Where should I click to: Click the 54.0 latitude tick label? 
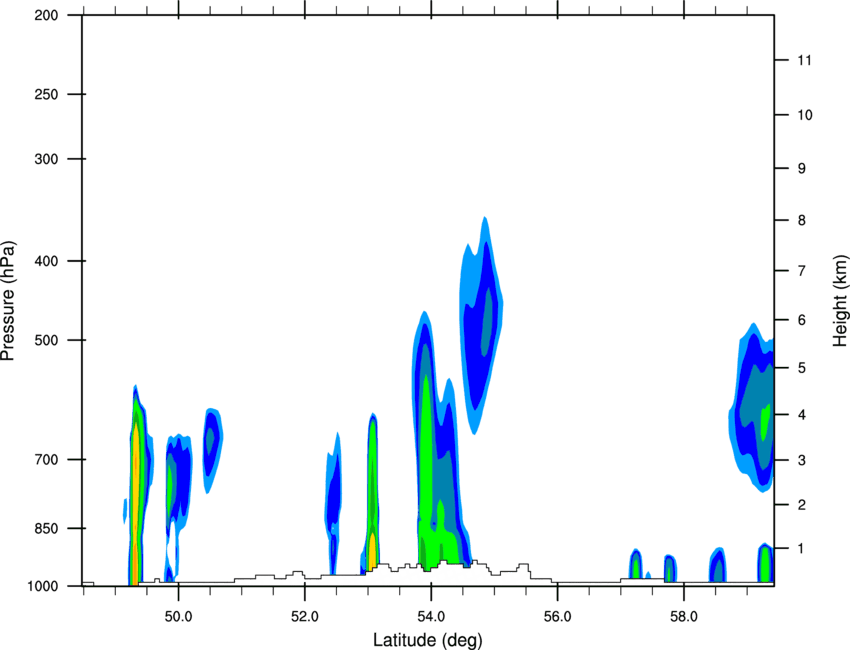coord(431,617)
